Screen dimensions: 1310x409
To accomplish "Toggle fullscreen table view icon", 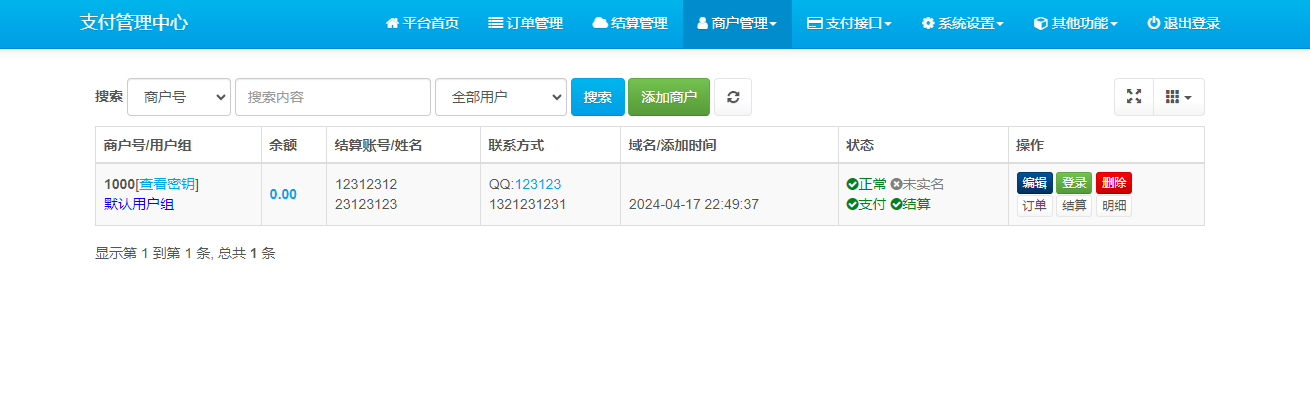I will [x=1134, y=97].
